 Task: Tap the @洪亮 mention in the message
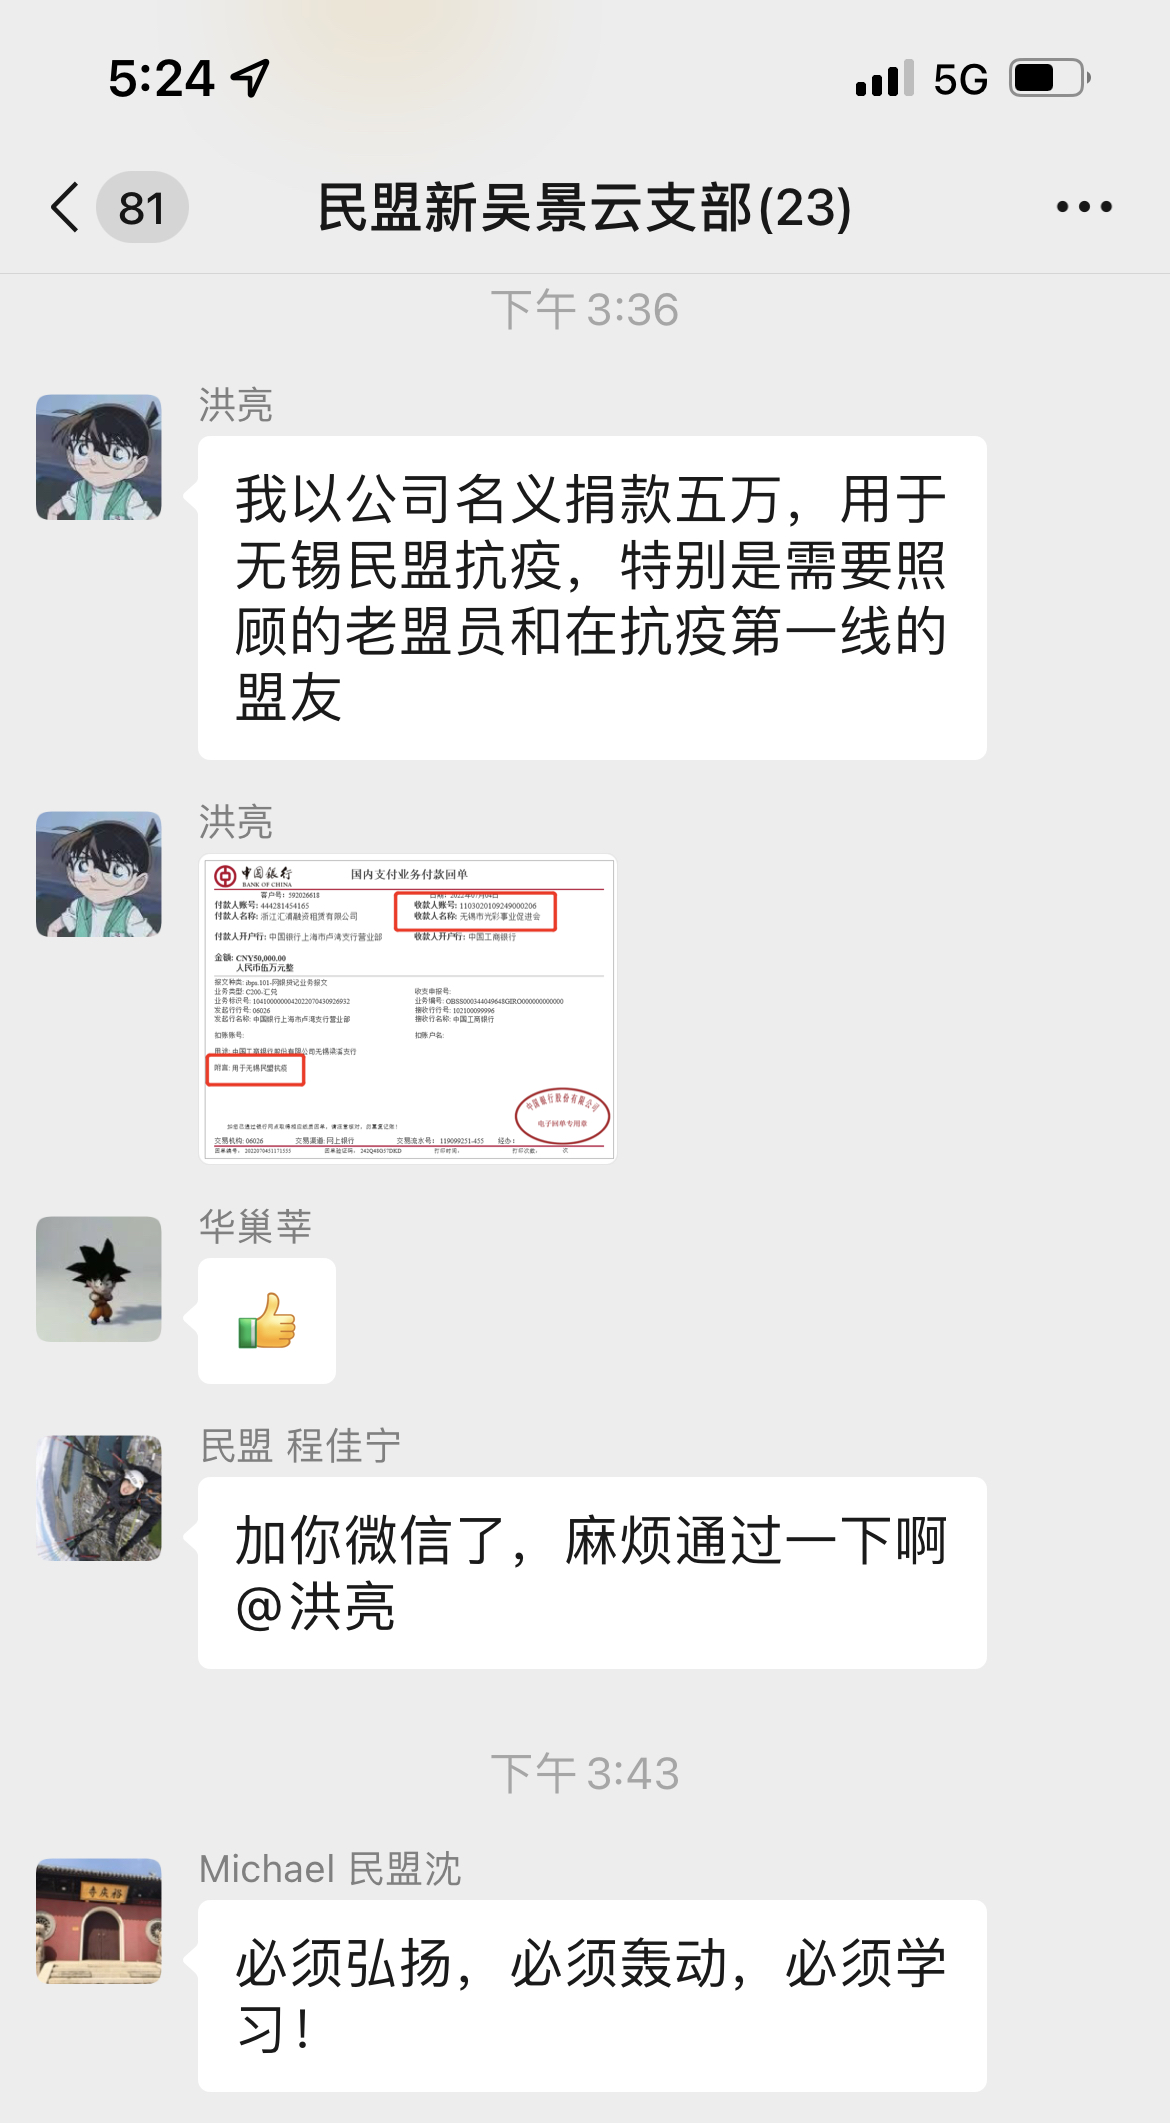(x=315, y=1607)
